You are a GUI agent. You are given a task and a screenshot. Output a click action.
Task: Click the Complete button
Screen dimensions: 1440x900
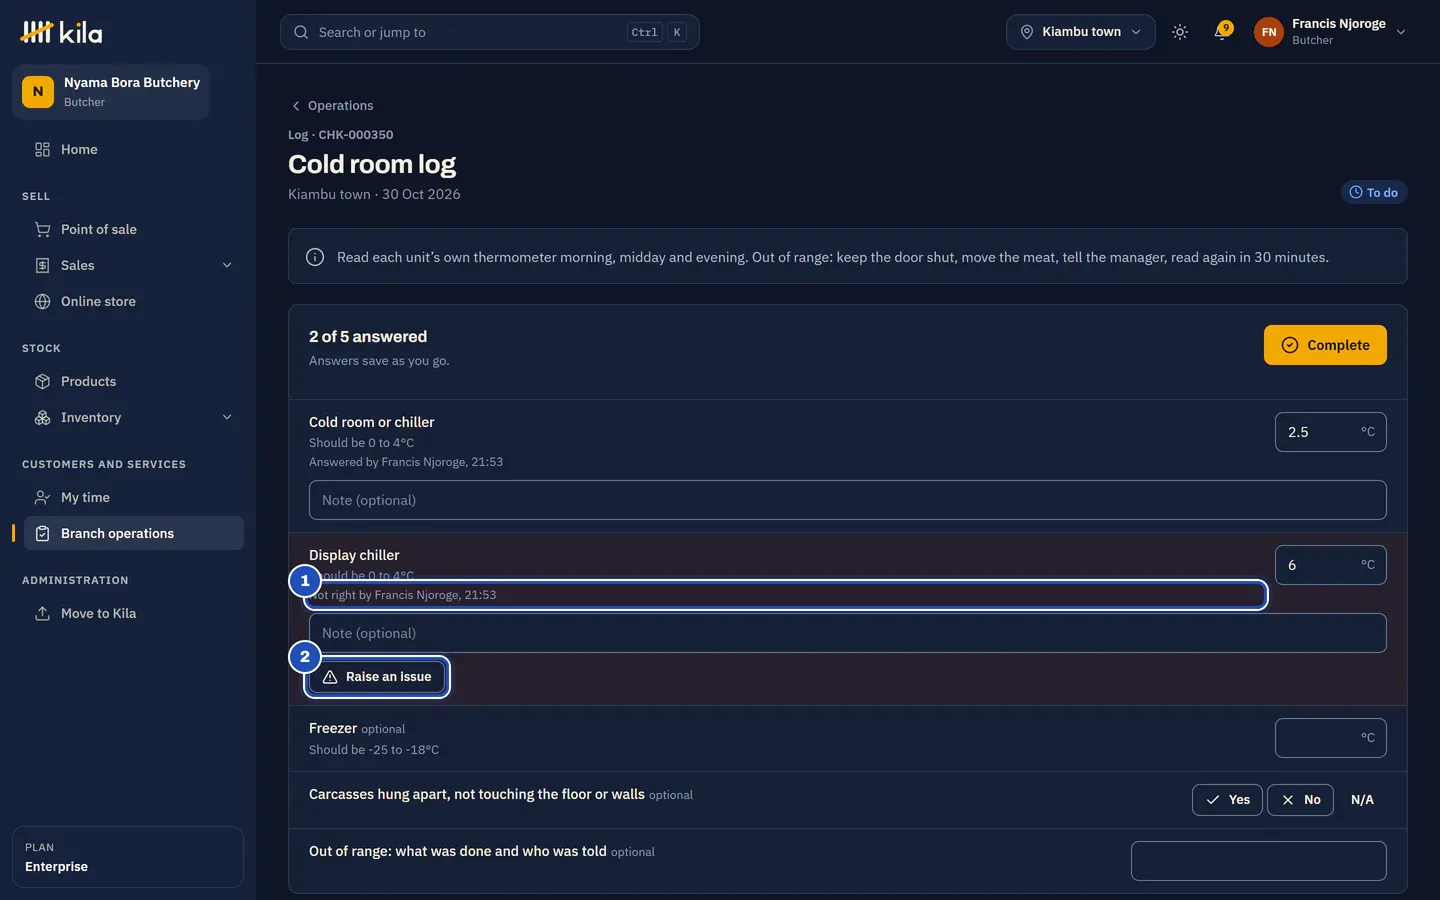pos(1325,345)
